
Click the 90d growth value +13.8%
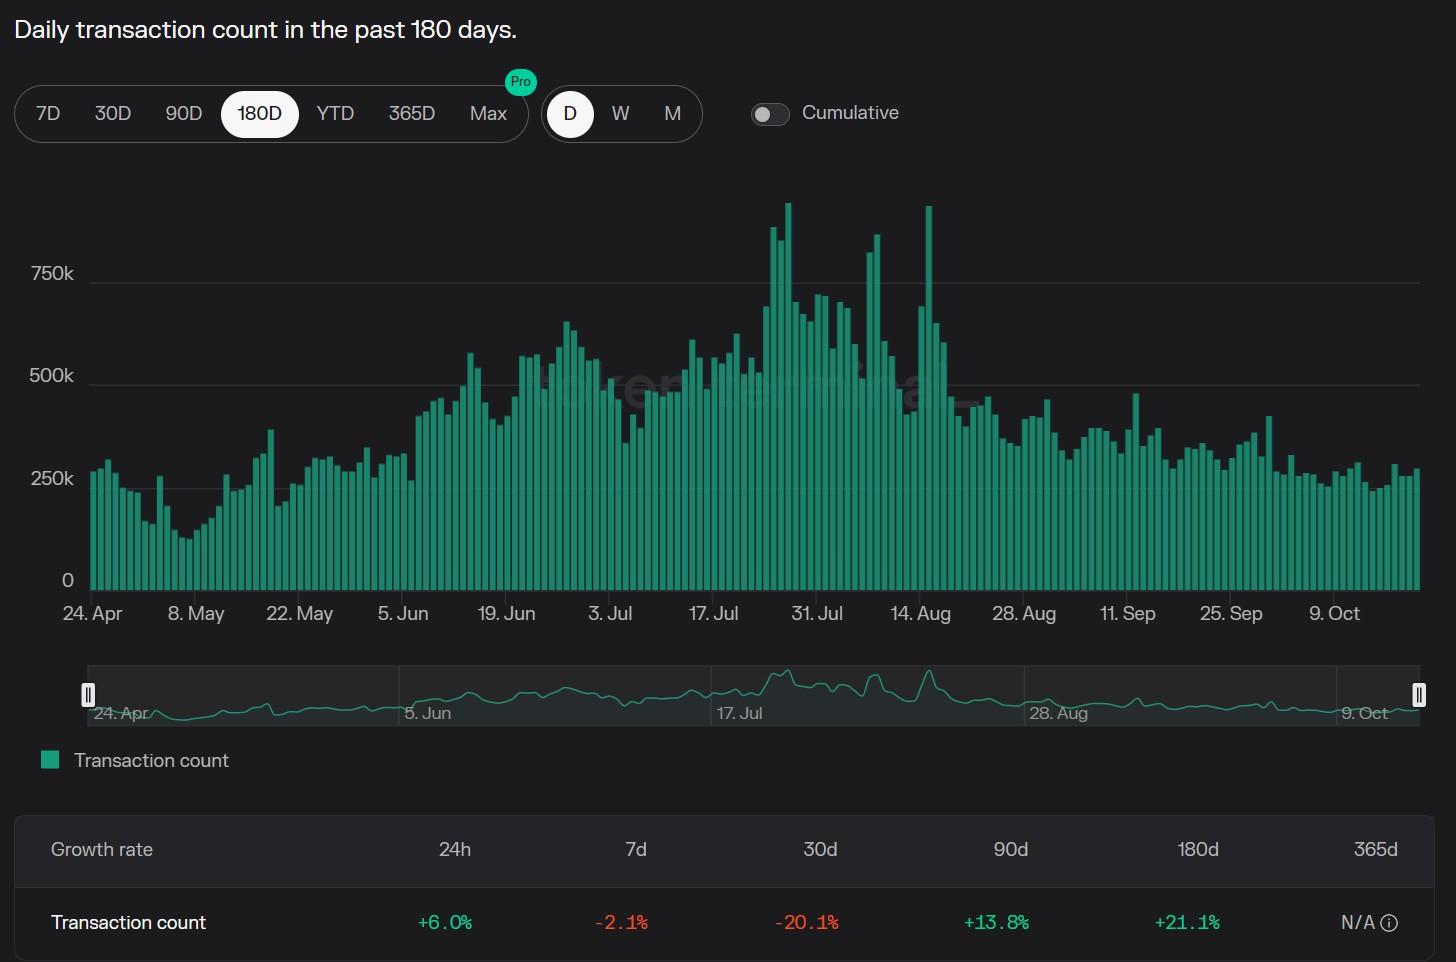[x=996, y=922]
